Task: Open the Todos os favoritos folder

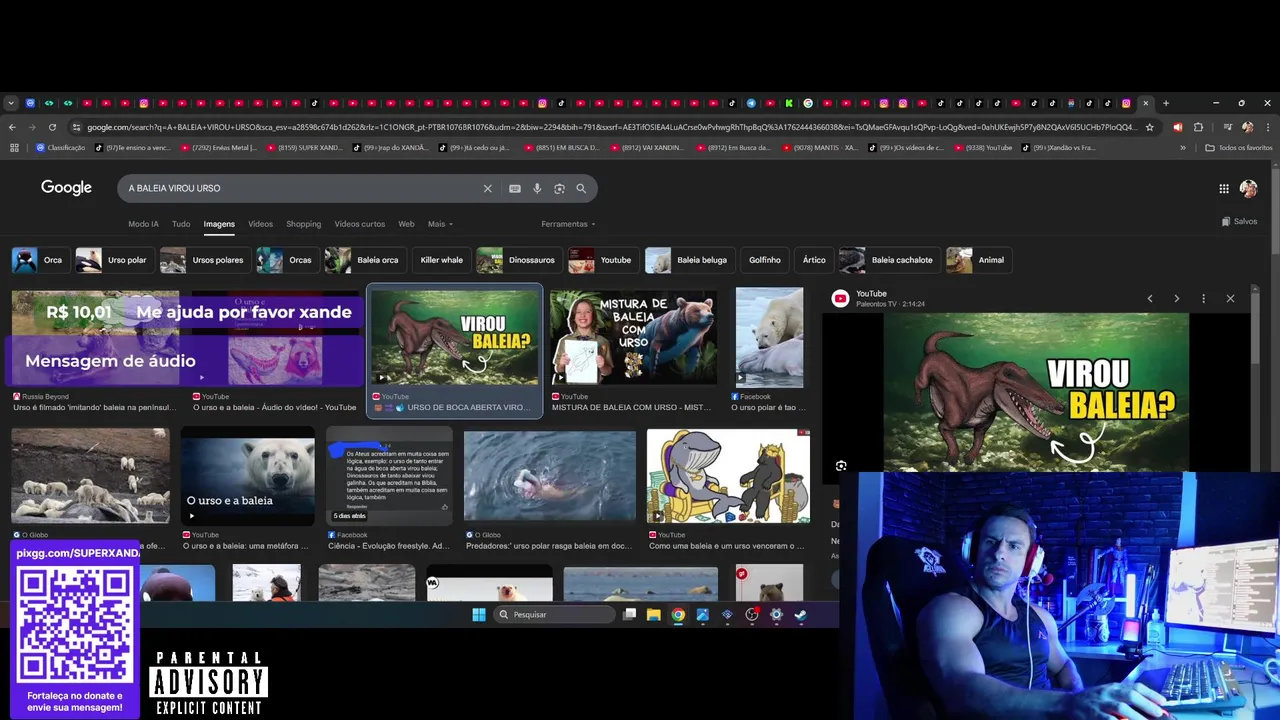Action: point(1239,148)
